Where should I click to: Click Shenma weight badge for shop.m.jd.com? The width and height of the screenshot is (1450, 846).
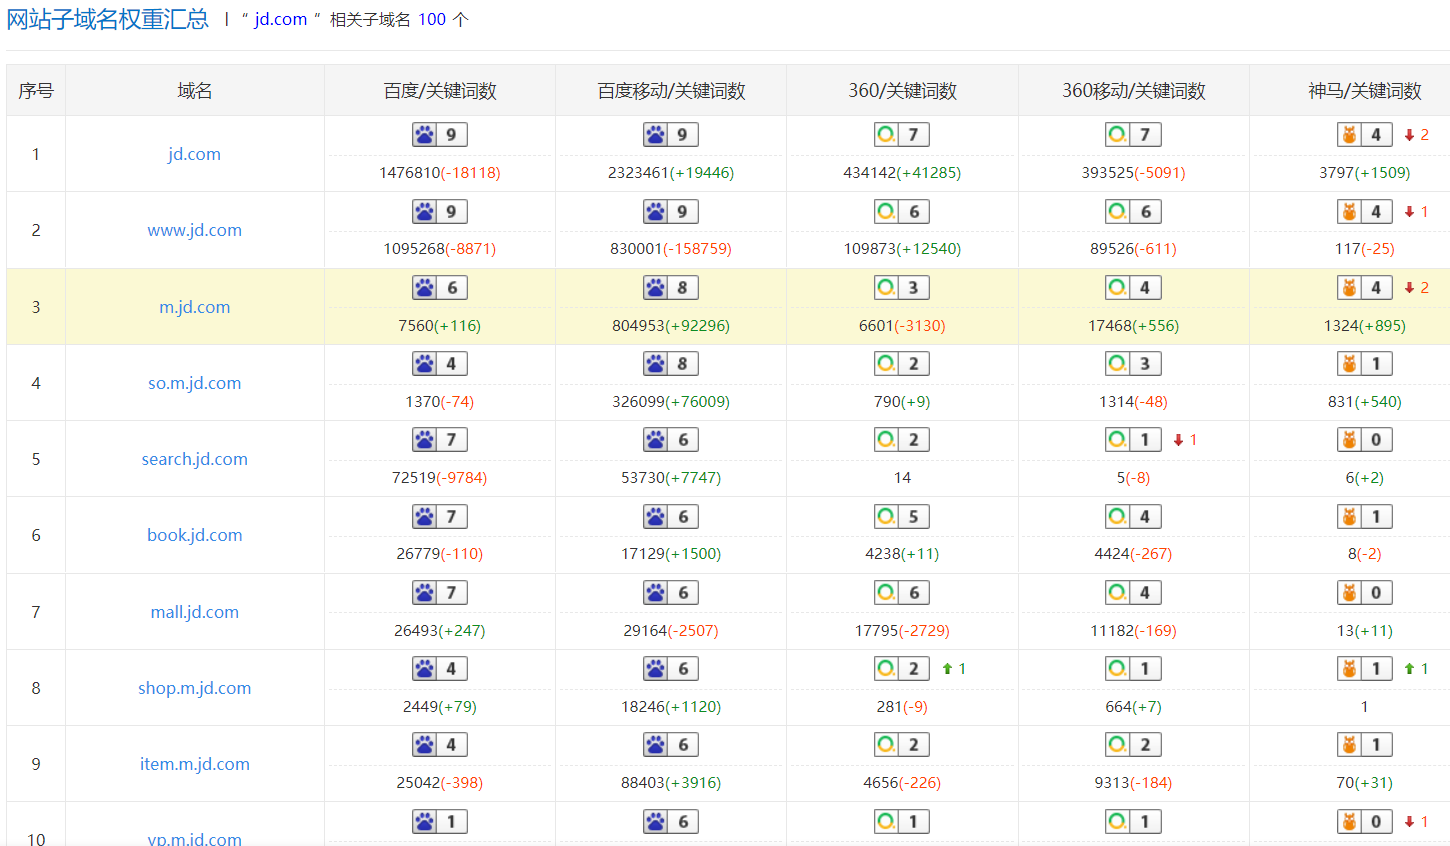(x=1365, y=669)
